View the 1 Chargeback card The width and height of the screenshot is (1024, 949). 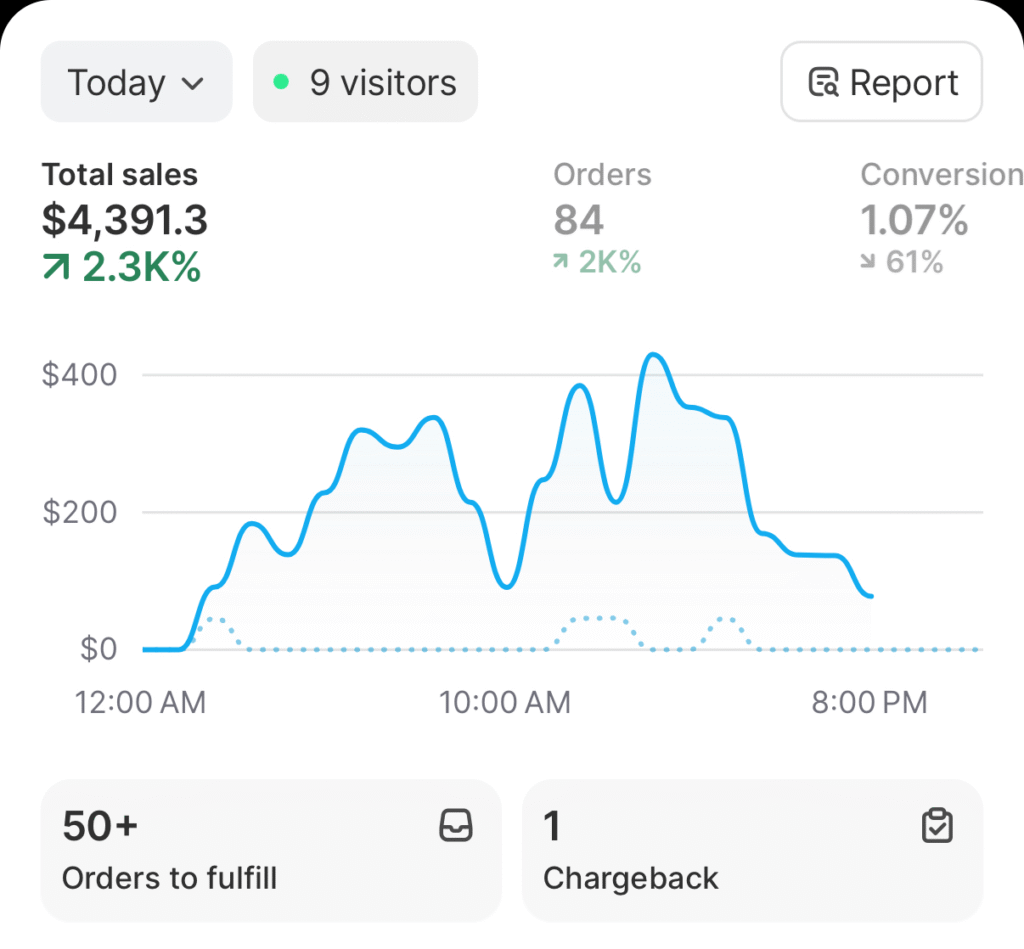tap(752, 850)
